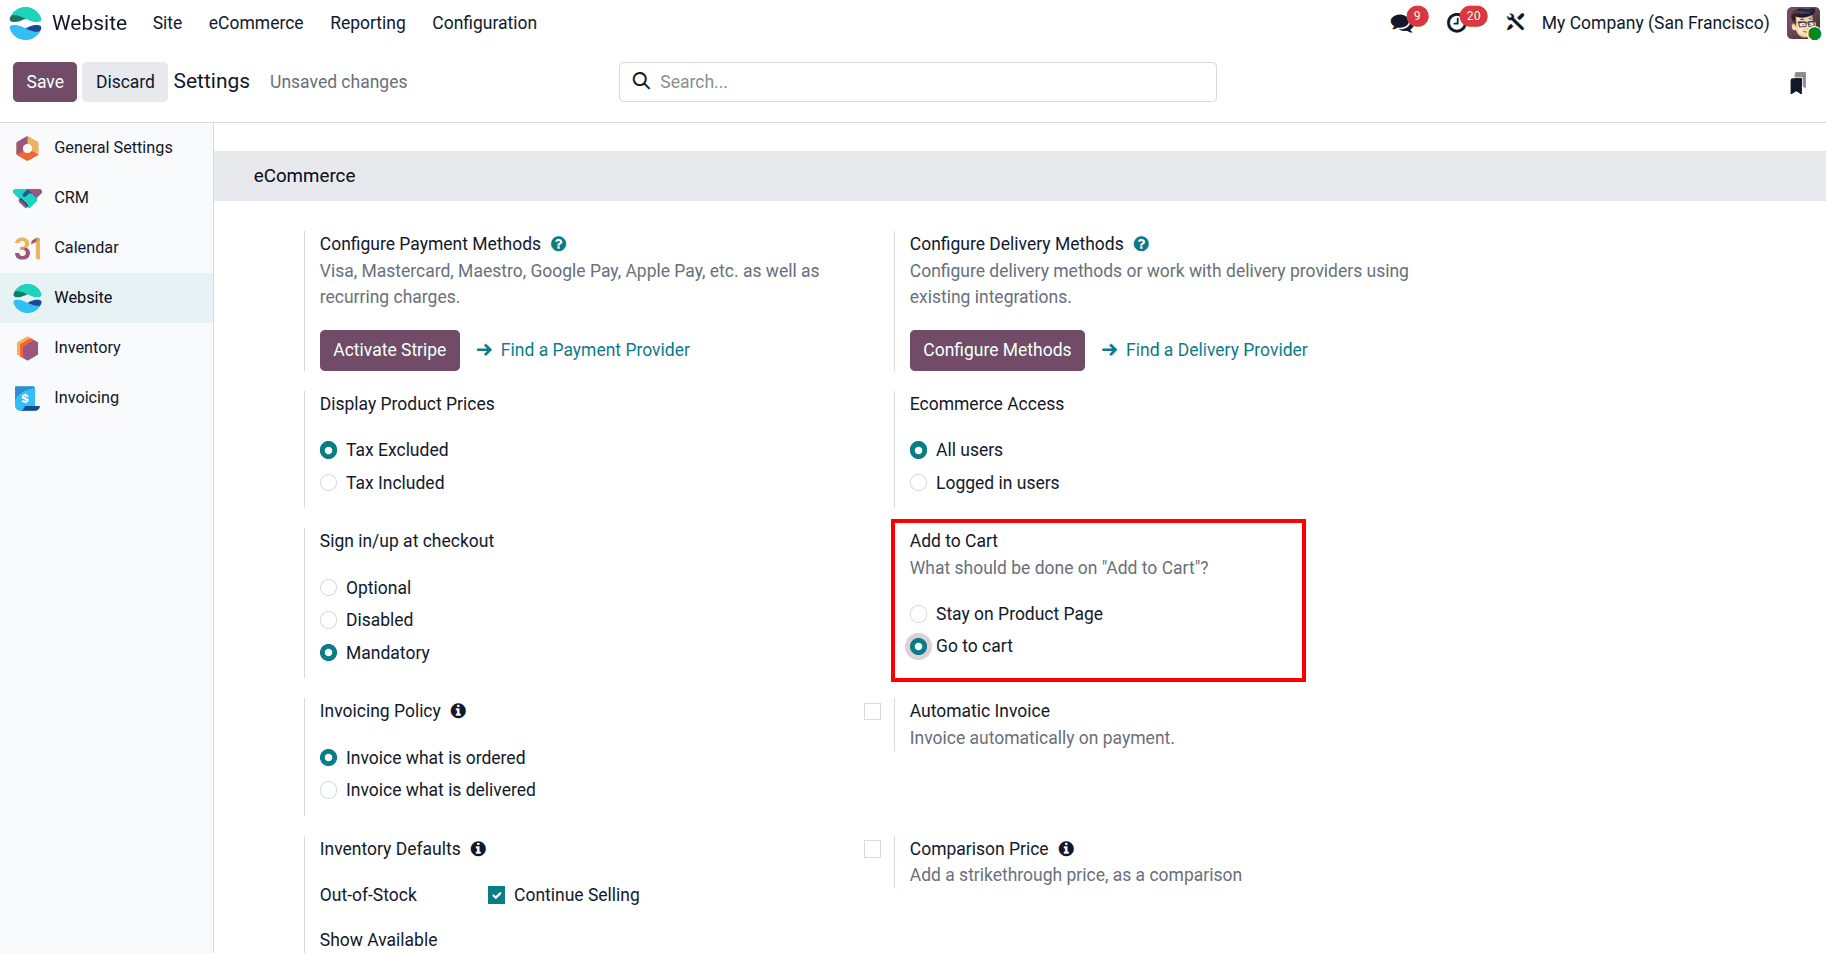Click the Payment Methods help icon
Screen dimensions: 1826x953
(559, 244)
